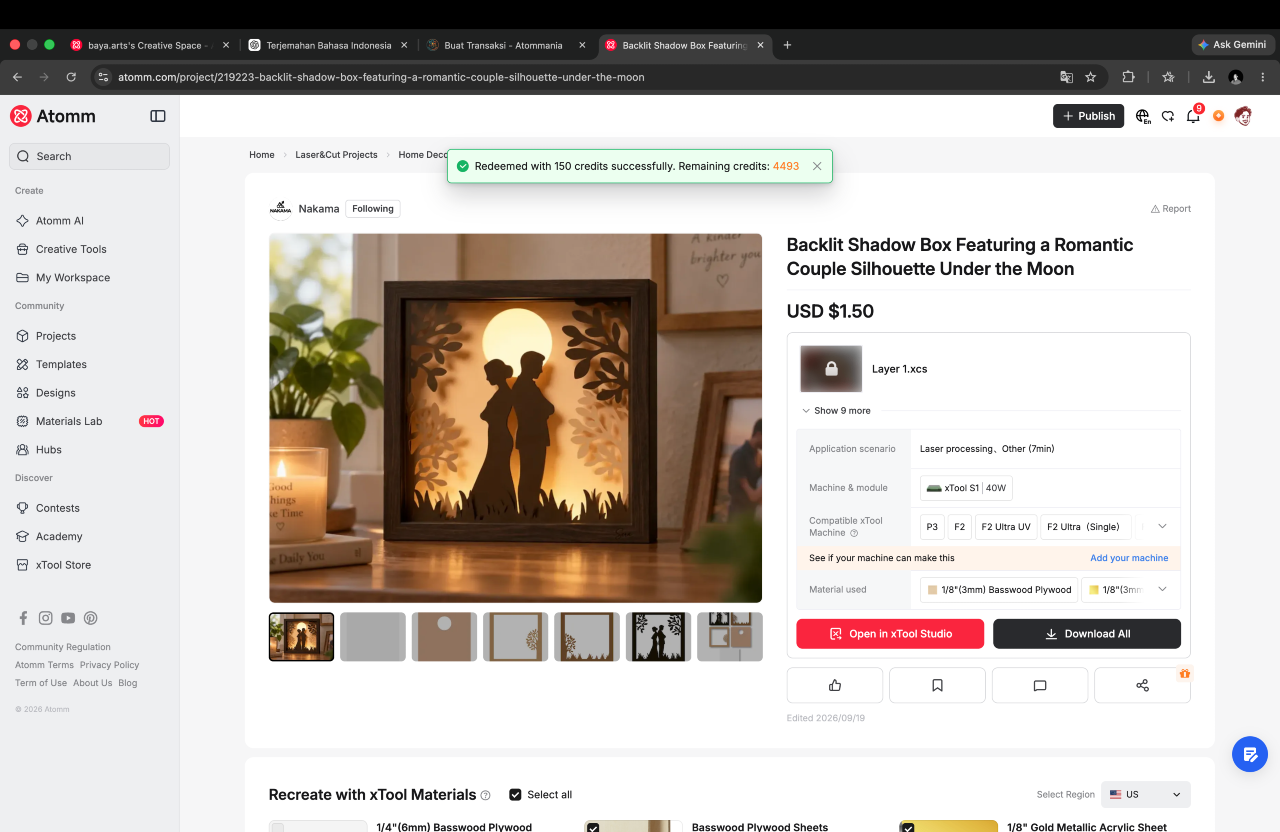The width and height of the screenshot is (1280, 832).
Task: Collapse the sidebar with the panel icon
Action: click(x=158, y=116)
